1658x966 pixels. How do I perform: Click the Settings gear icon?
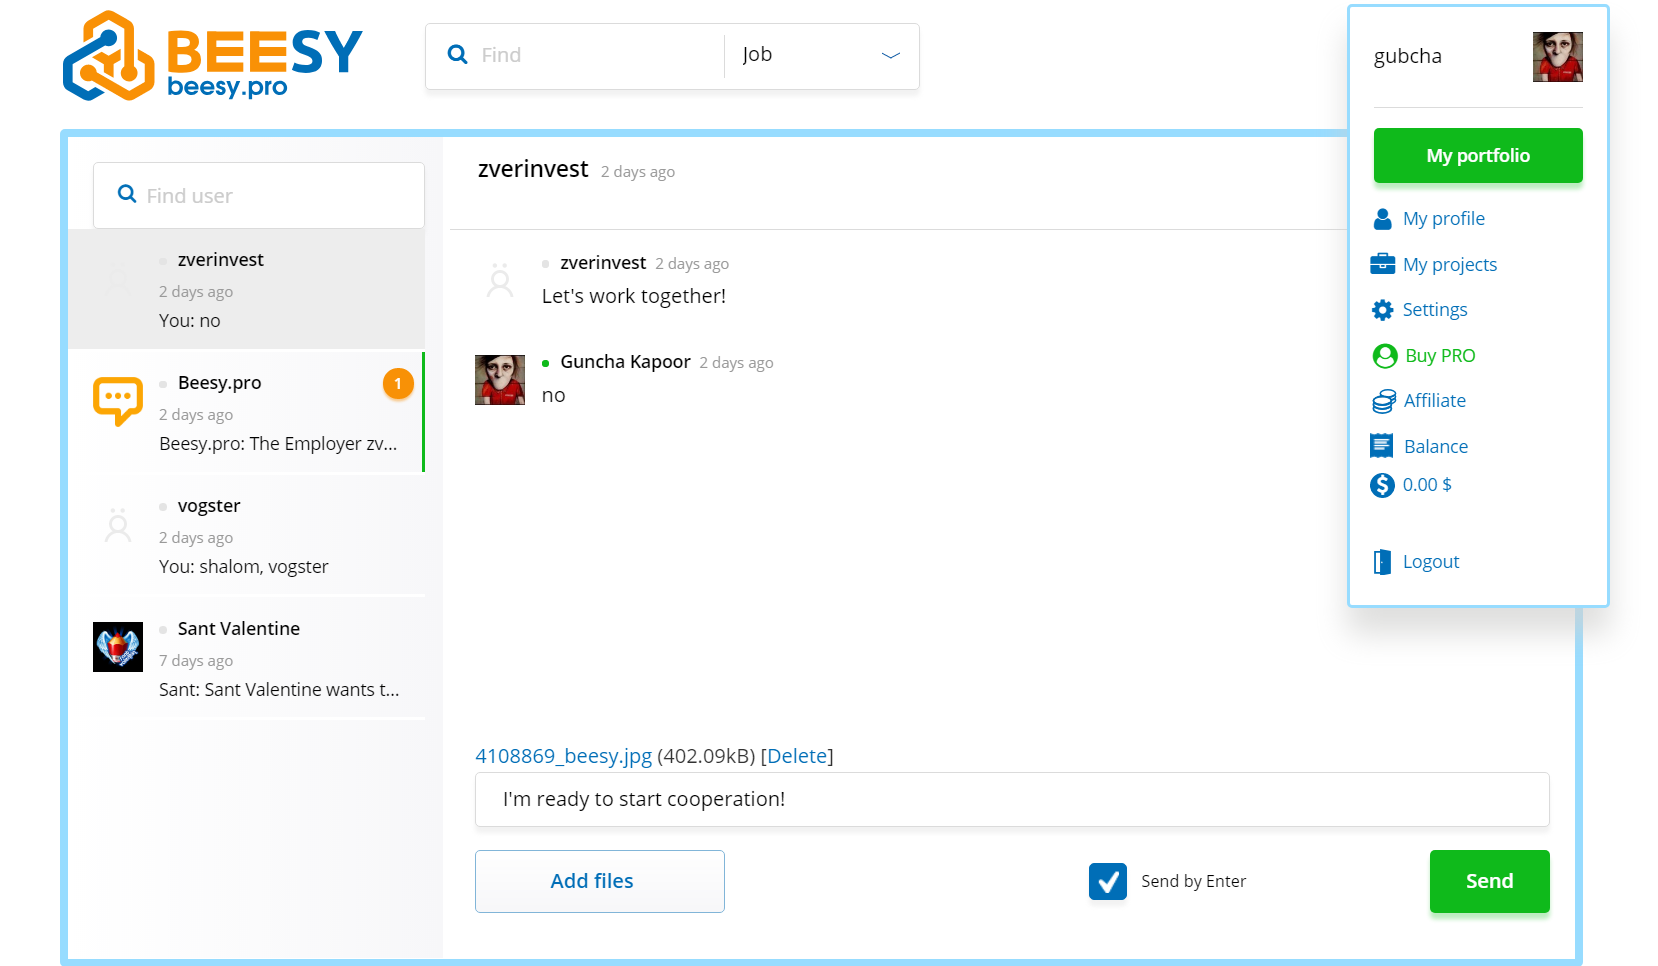coord(1383,310)
